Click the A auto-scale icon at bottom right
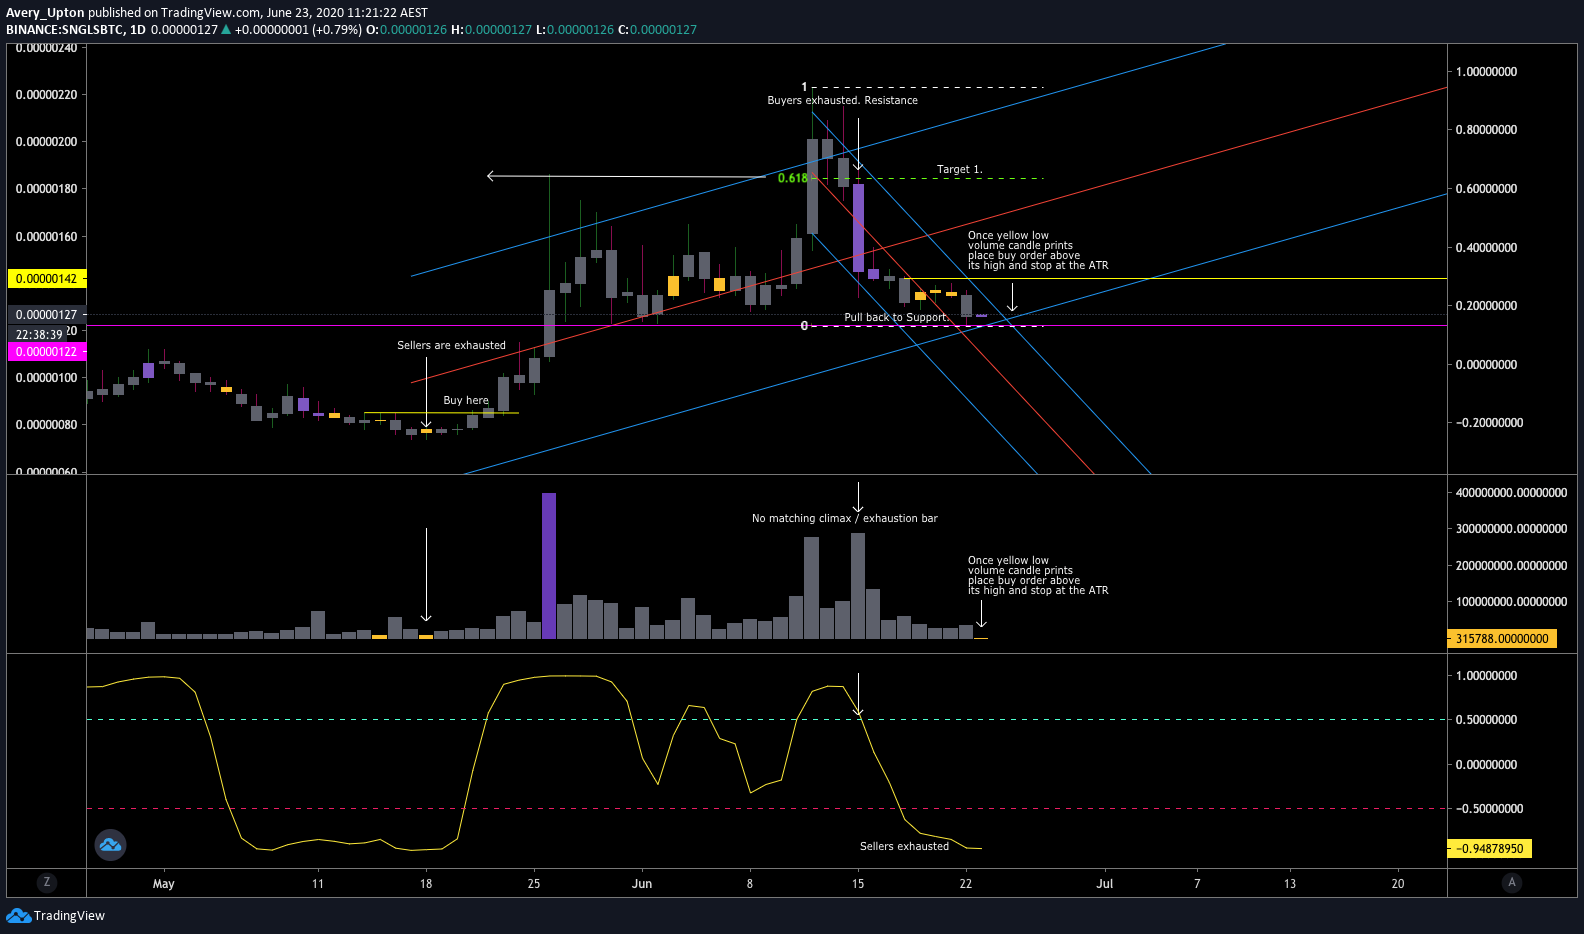Image resolution: width=1584 pixels, height=934 pixels. click(x=1512, y=882)
